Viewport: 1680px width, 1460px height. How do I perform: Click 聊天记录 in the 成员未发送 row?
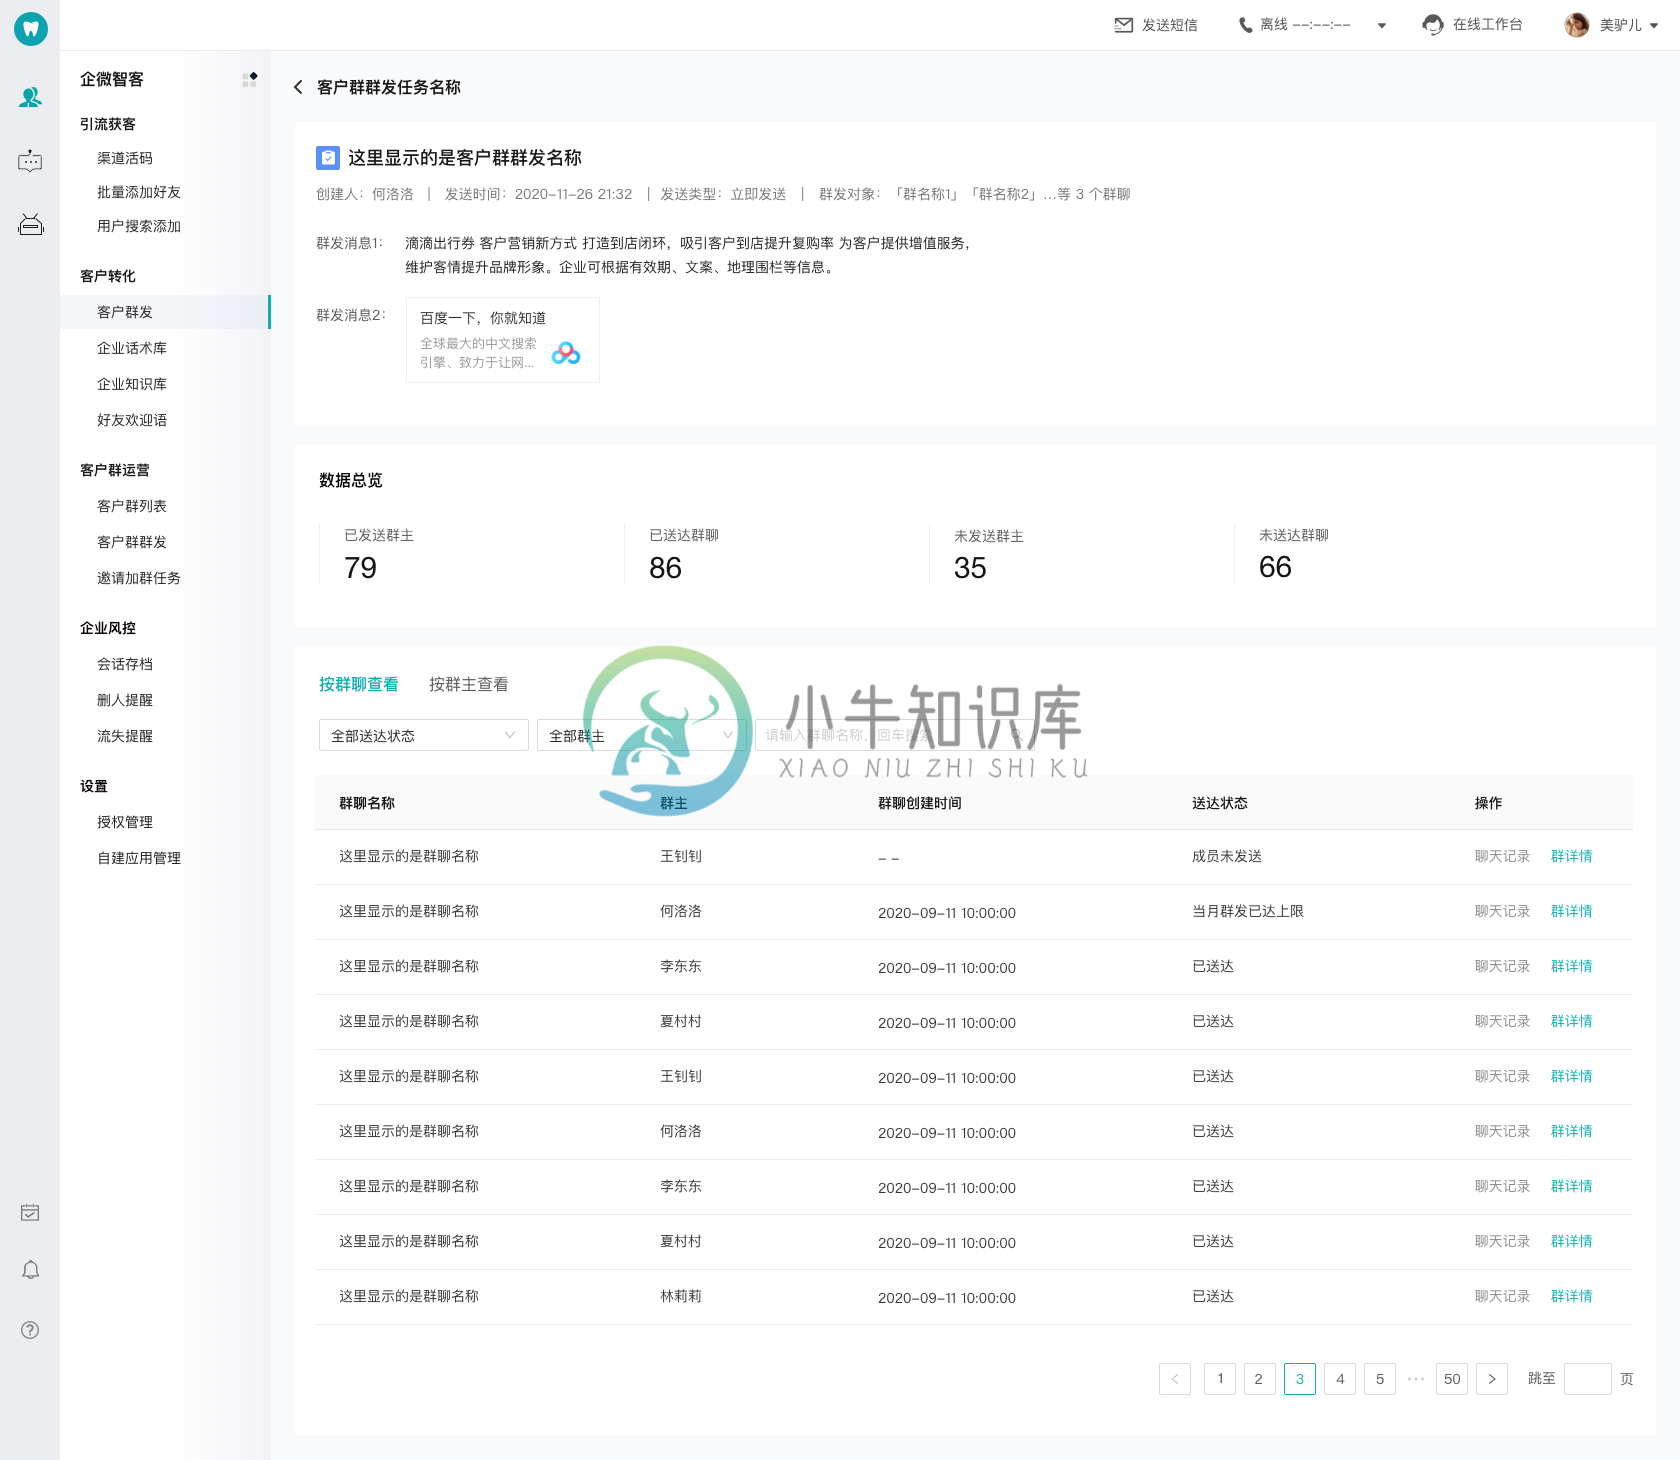[1502, 856]
